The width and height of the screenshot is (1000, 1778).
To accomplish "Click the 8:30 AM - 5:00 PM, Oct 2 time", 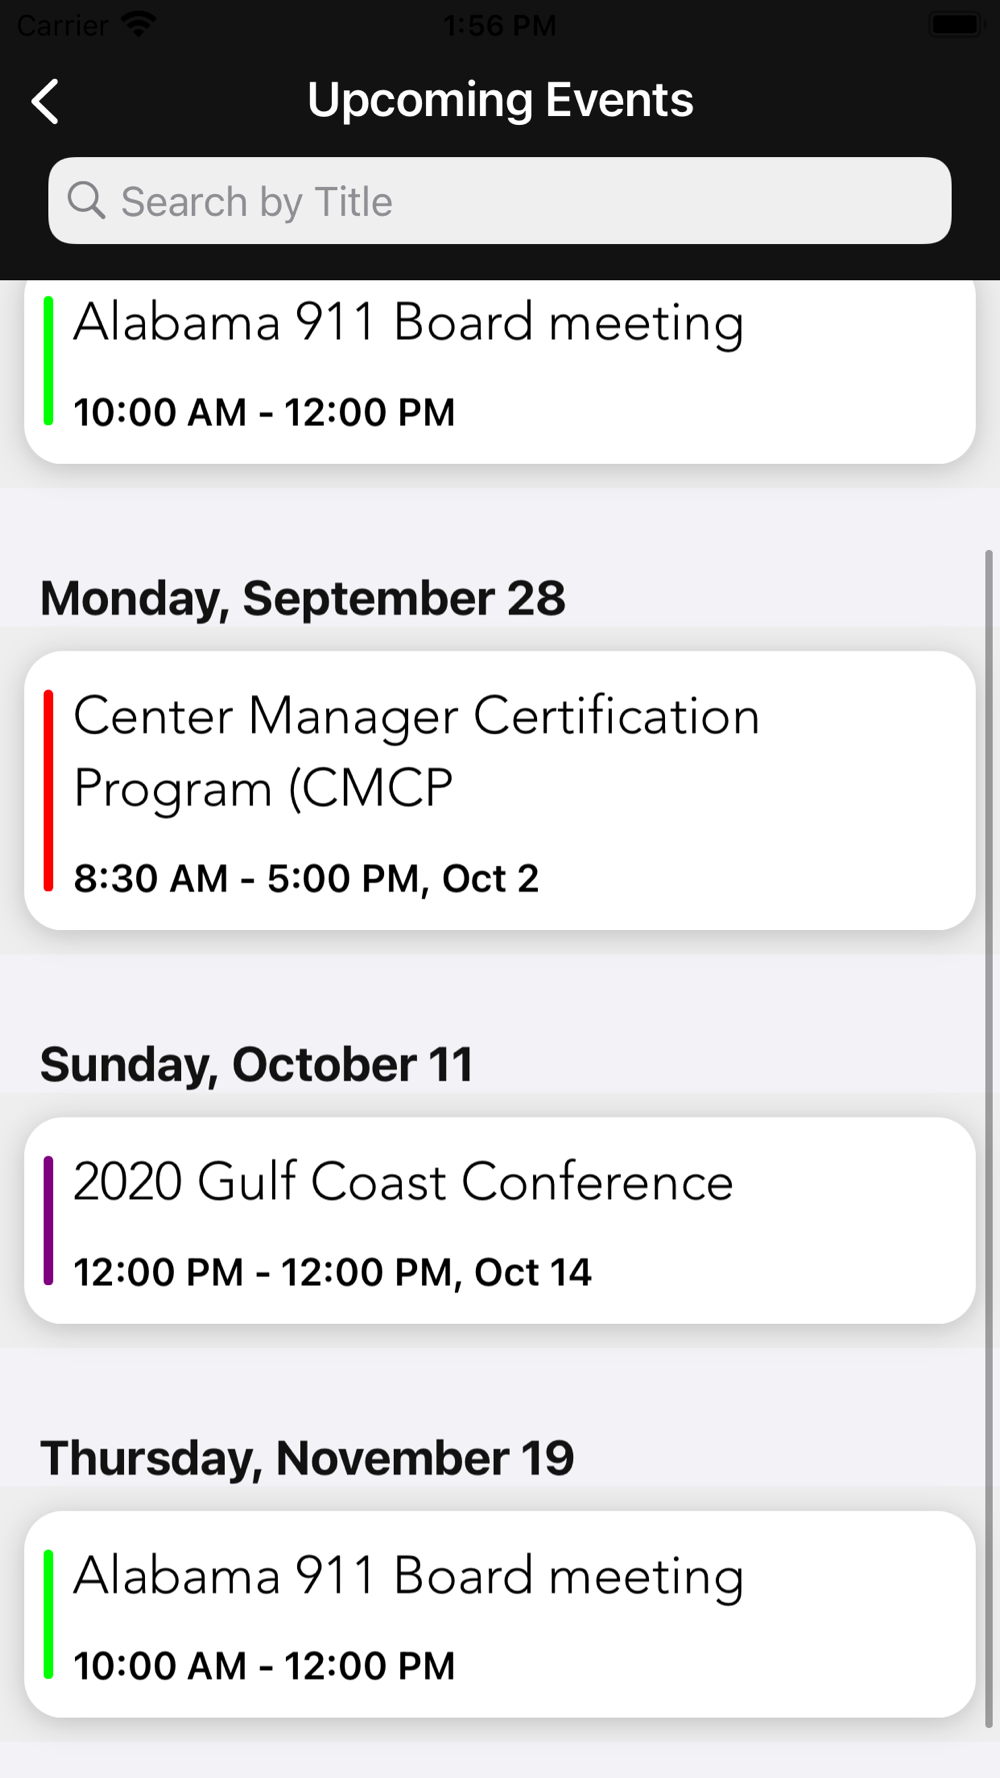I will (x=306, y=879).
